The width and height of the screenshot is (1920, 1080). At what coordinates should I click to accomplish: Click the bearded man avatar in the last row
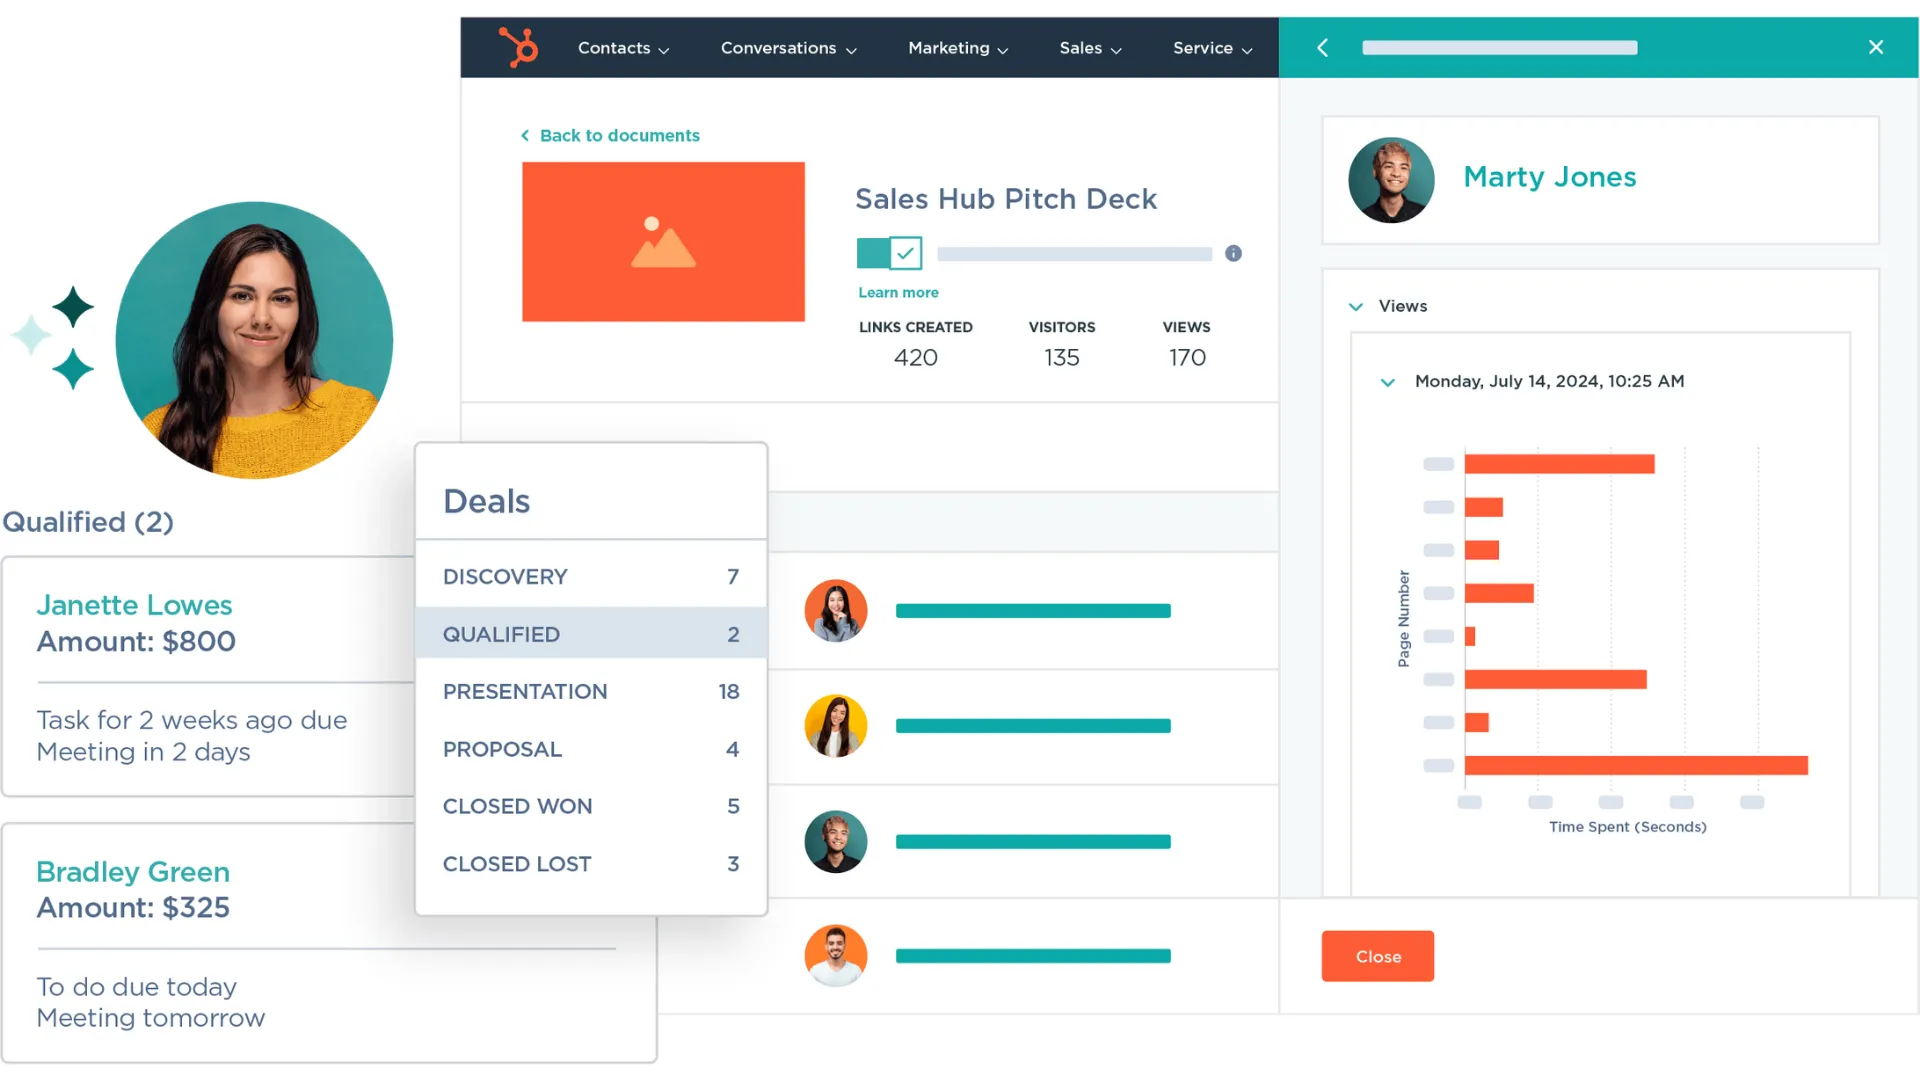tap(835, 956)
